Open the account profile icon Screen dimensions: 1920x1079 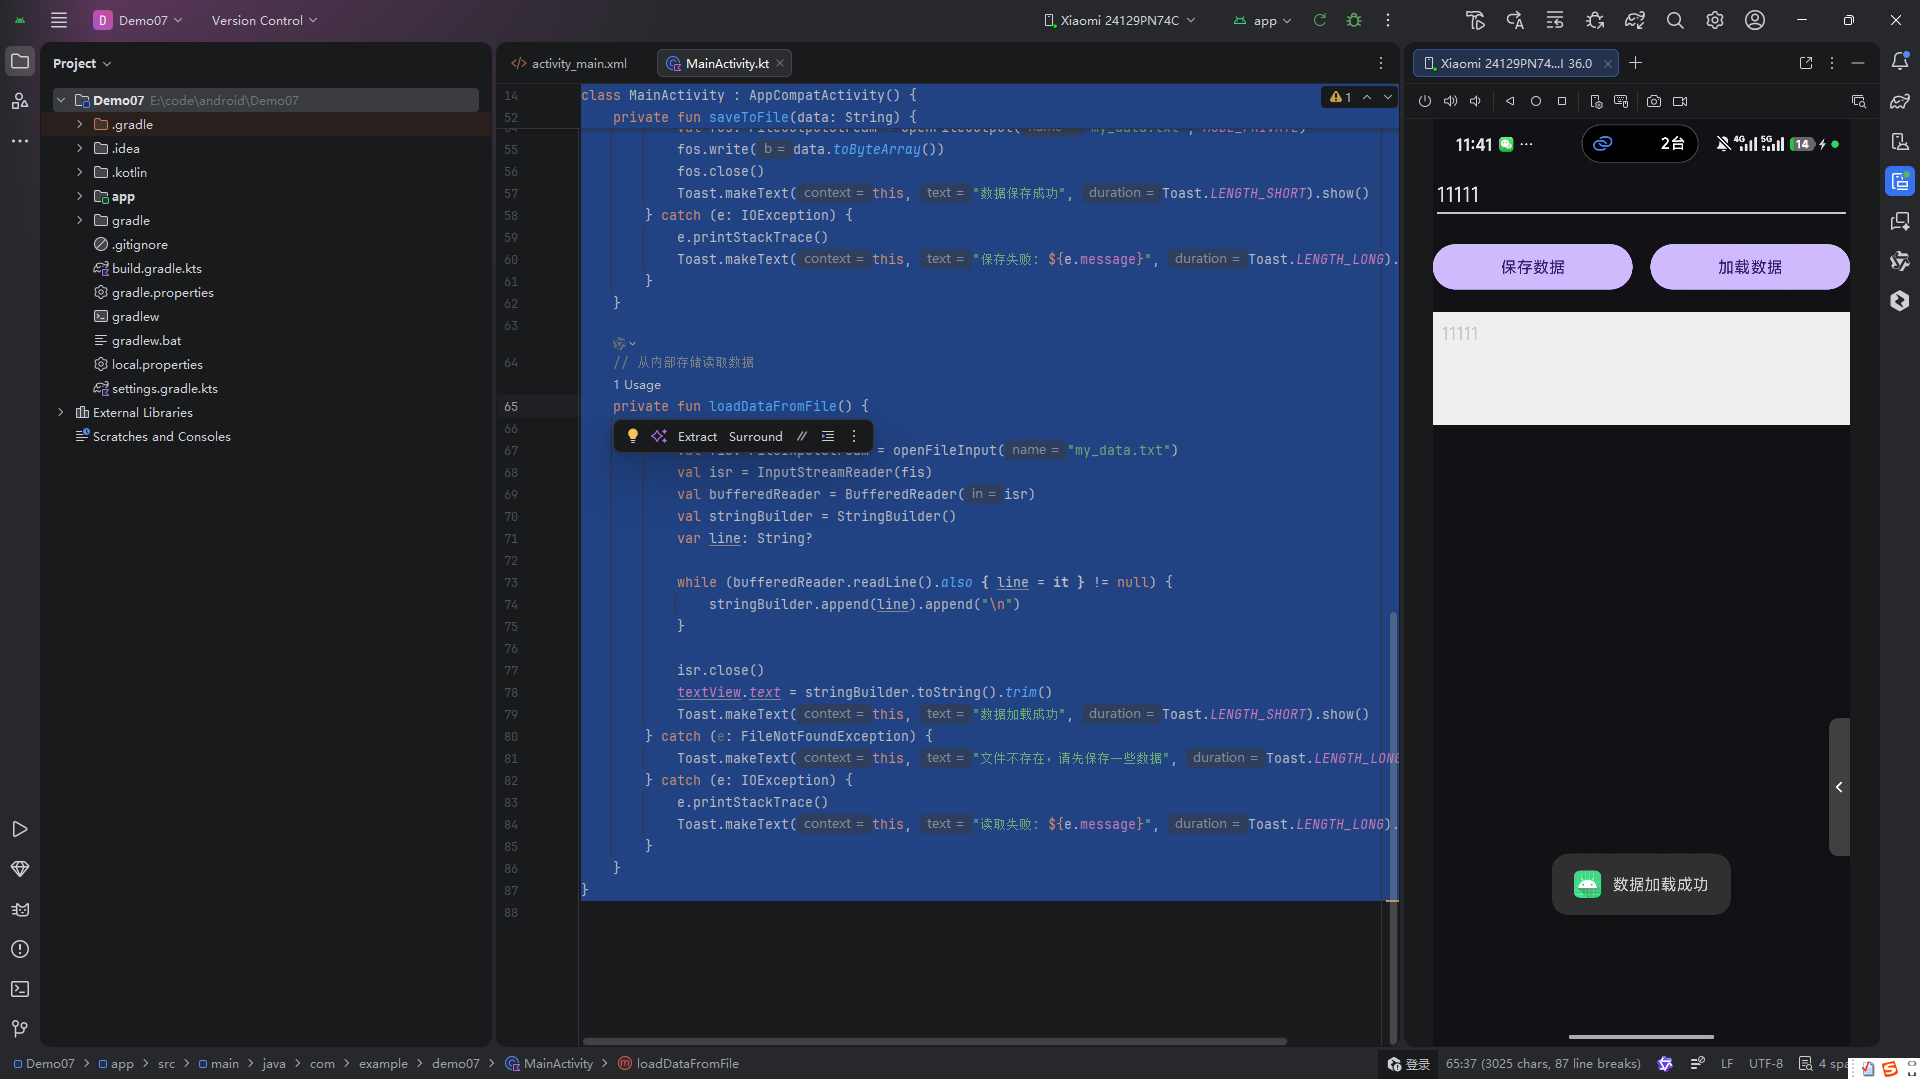tap(1755, 20)
